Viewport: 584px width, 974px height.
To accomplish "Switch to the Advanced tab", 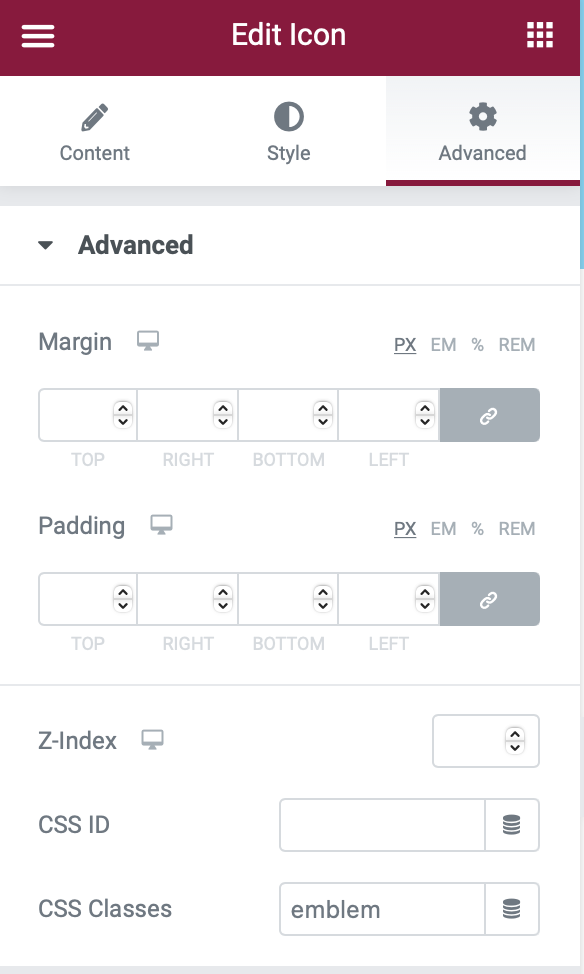I will pos(483,132).
